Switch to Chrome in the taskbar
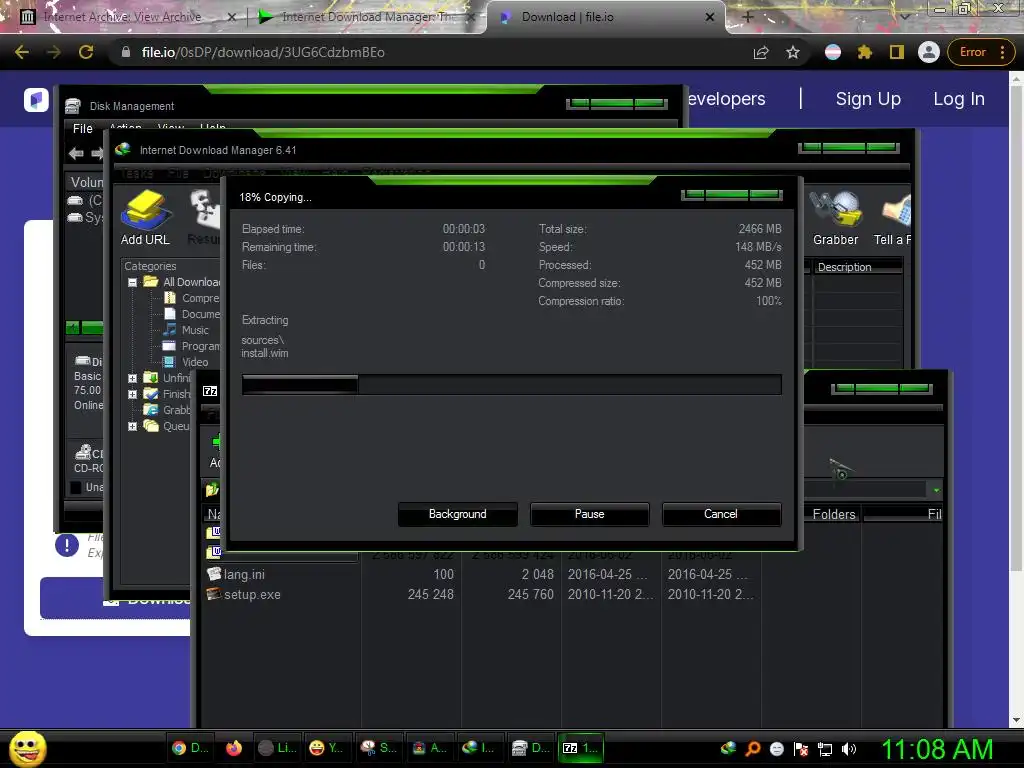 [x=190, y=748]
